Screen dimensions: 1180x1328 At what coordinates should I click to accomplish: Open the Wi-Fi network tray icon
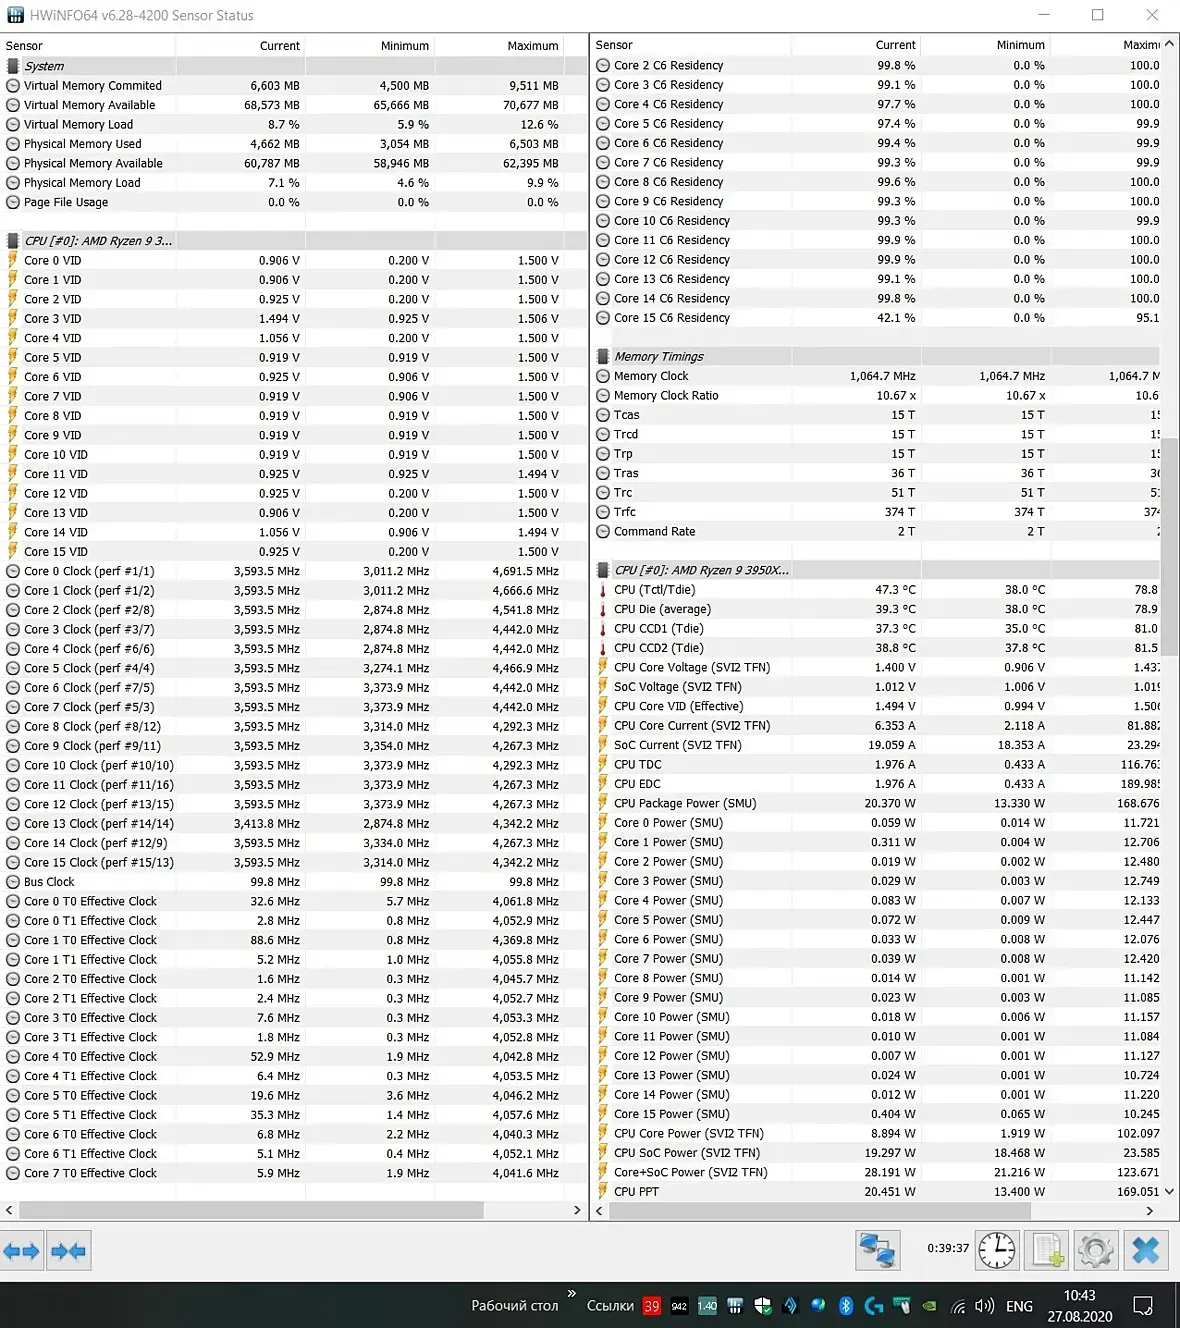pos(958,1305)
